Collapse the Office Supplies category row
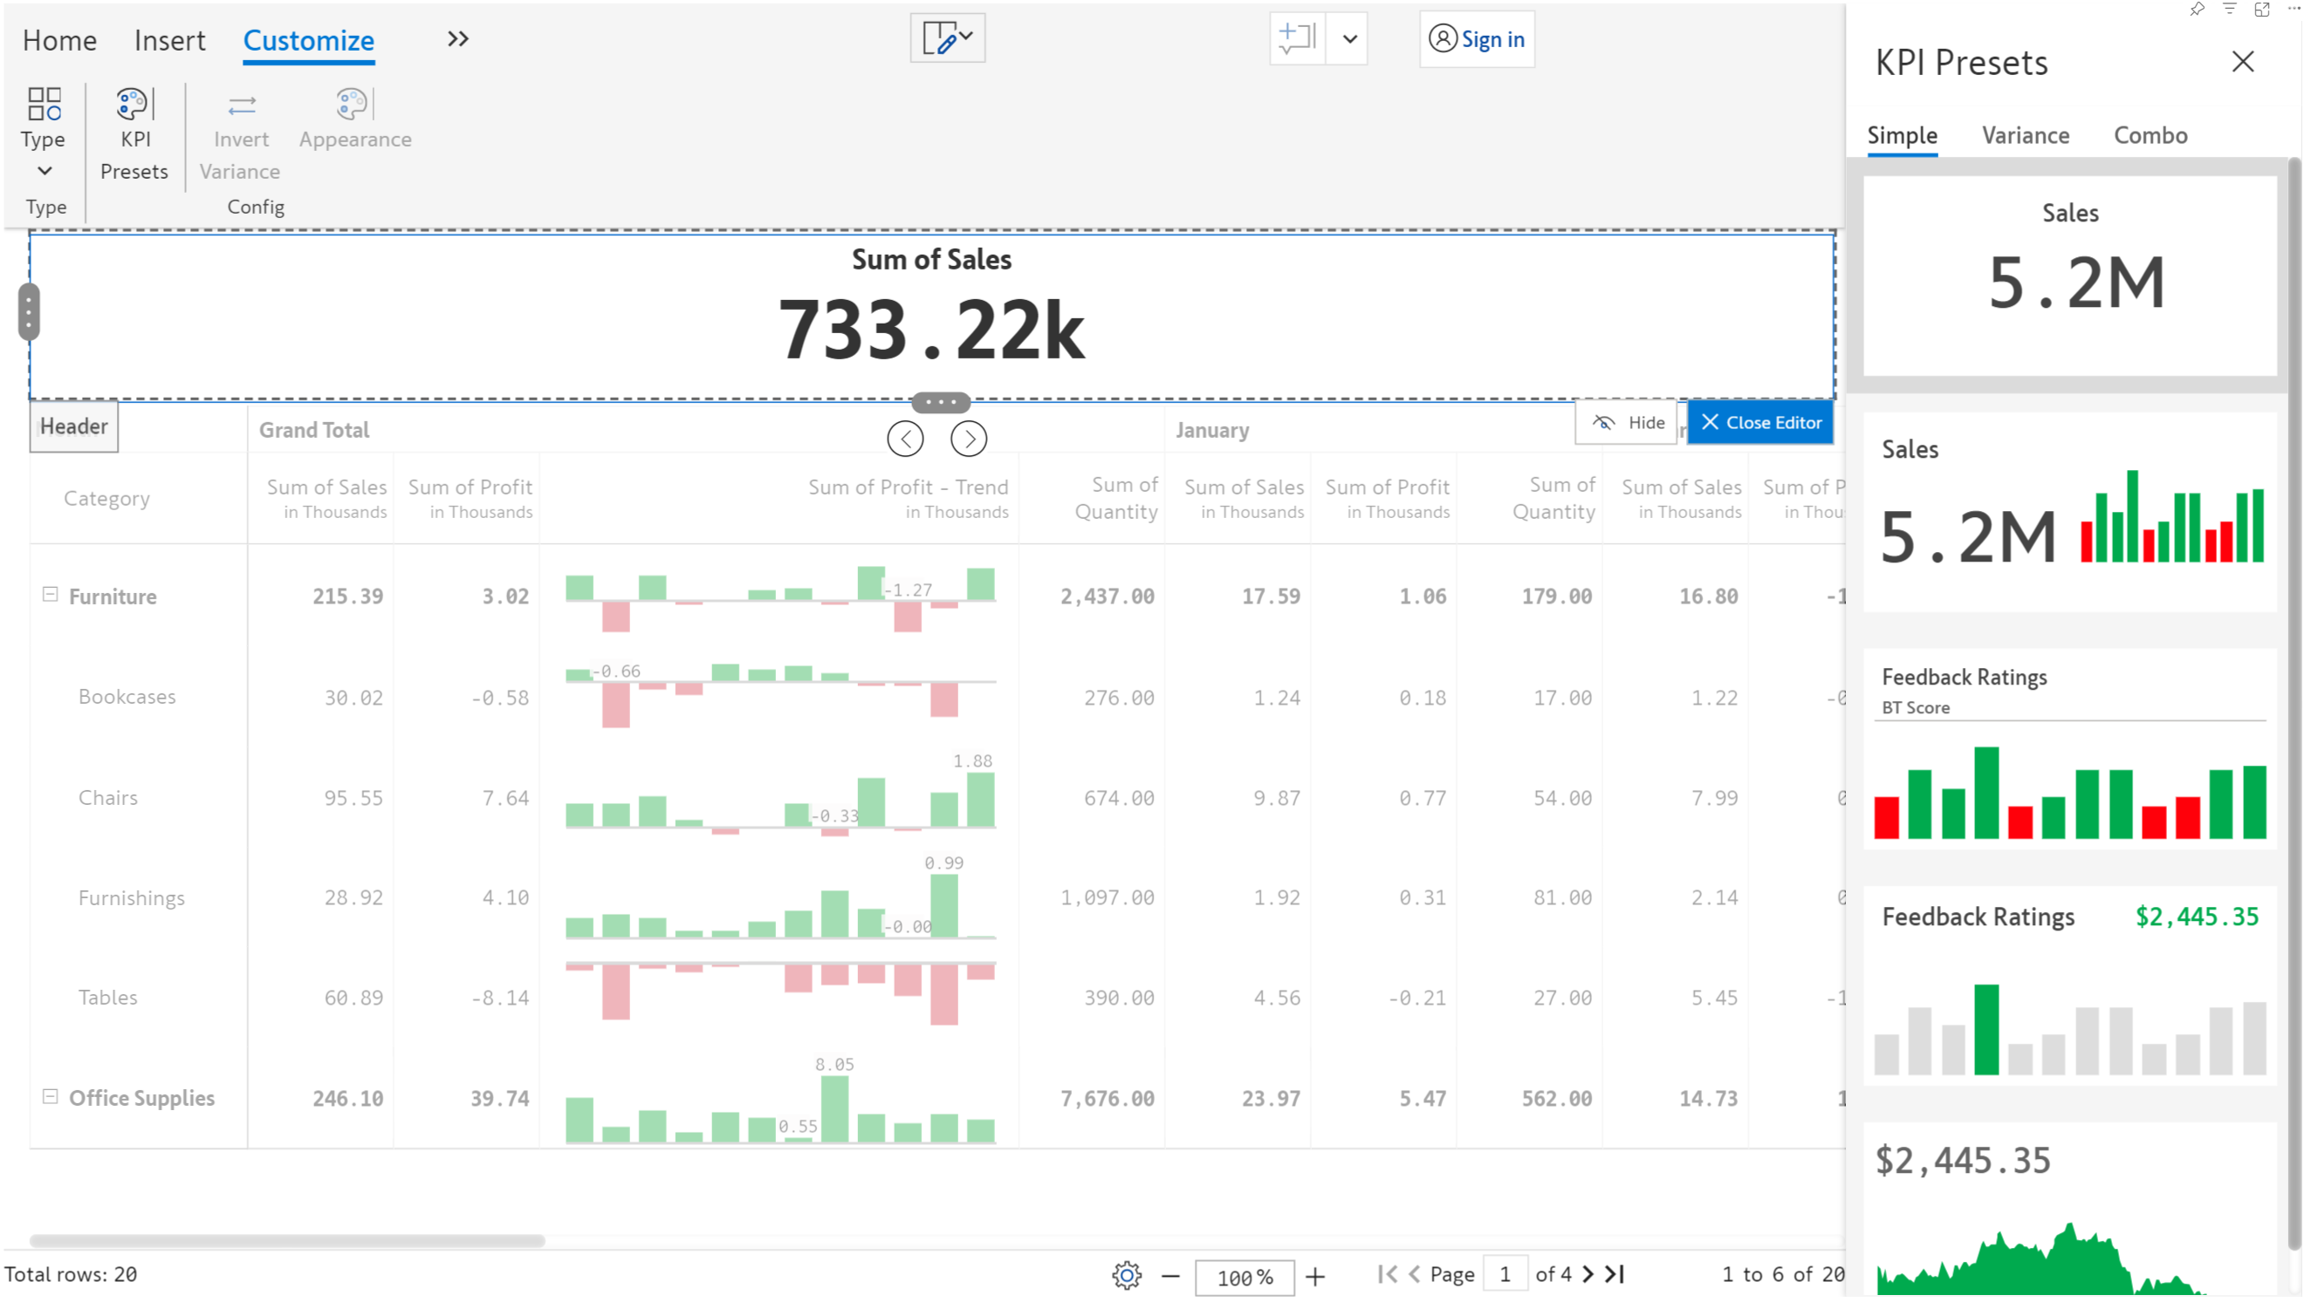 (x=50, y=1097)
